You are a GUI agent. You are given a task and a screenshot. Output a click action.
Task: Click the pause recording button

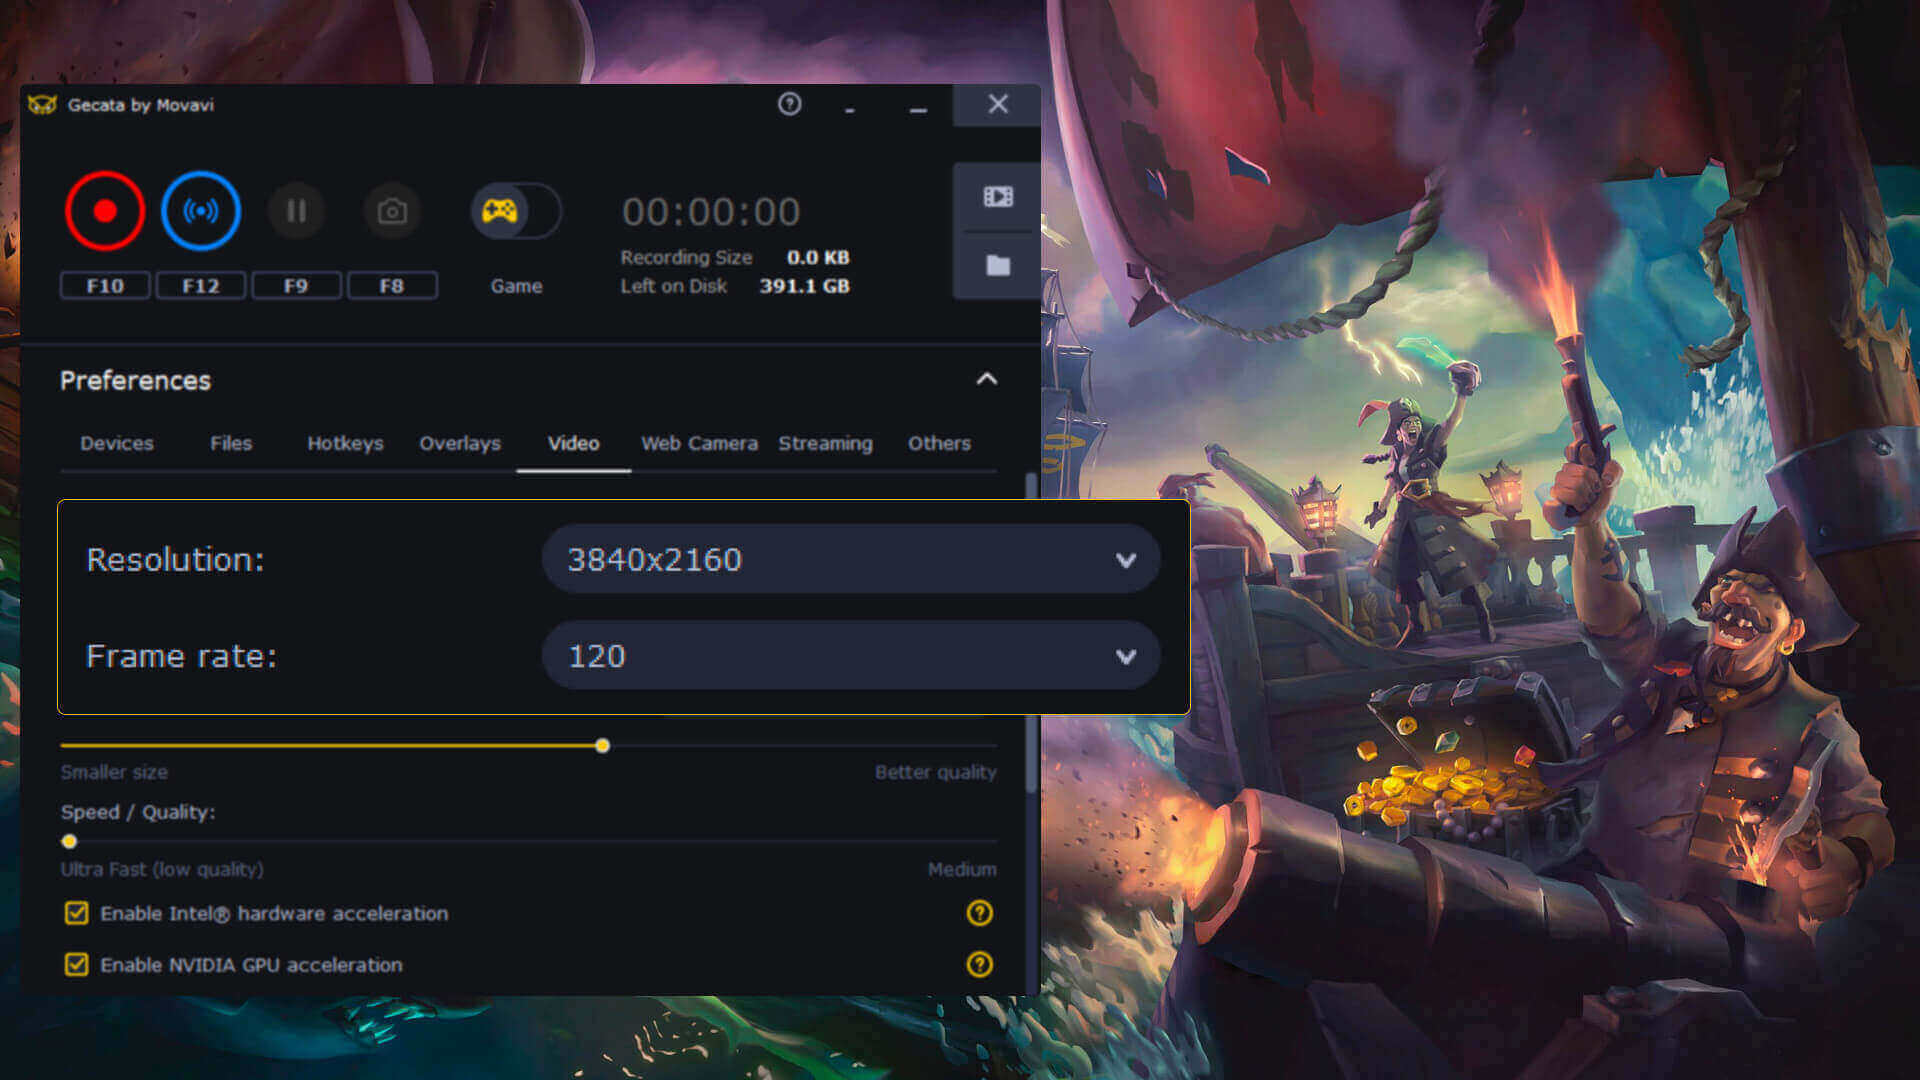[x=296, y=211]
